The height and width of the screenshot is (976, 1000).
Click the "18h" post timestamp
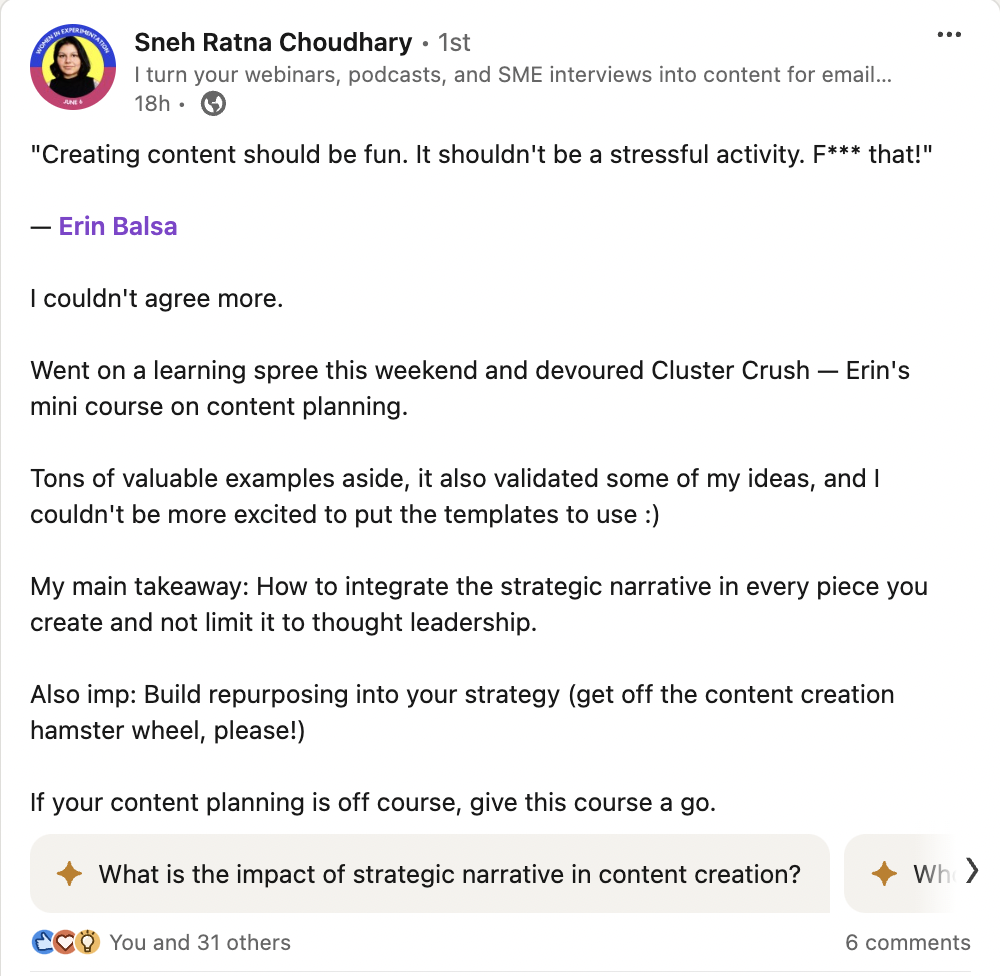pyautogui.click(x=152, y=103)
